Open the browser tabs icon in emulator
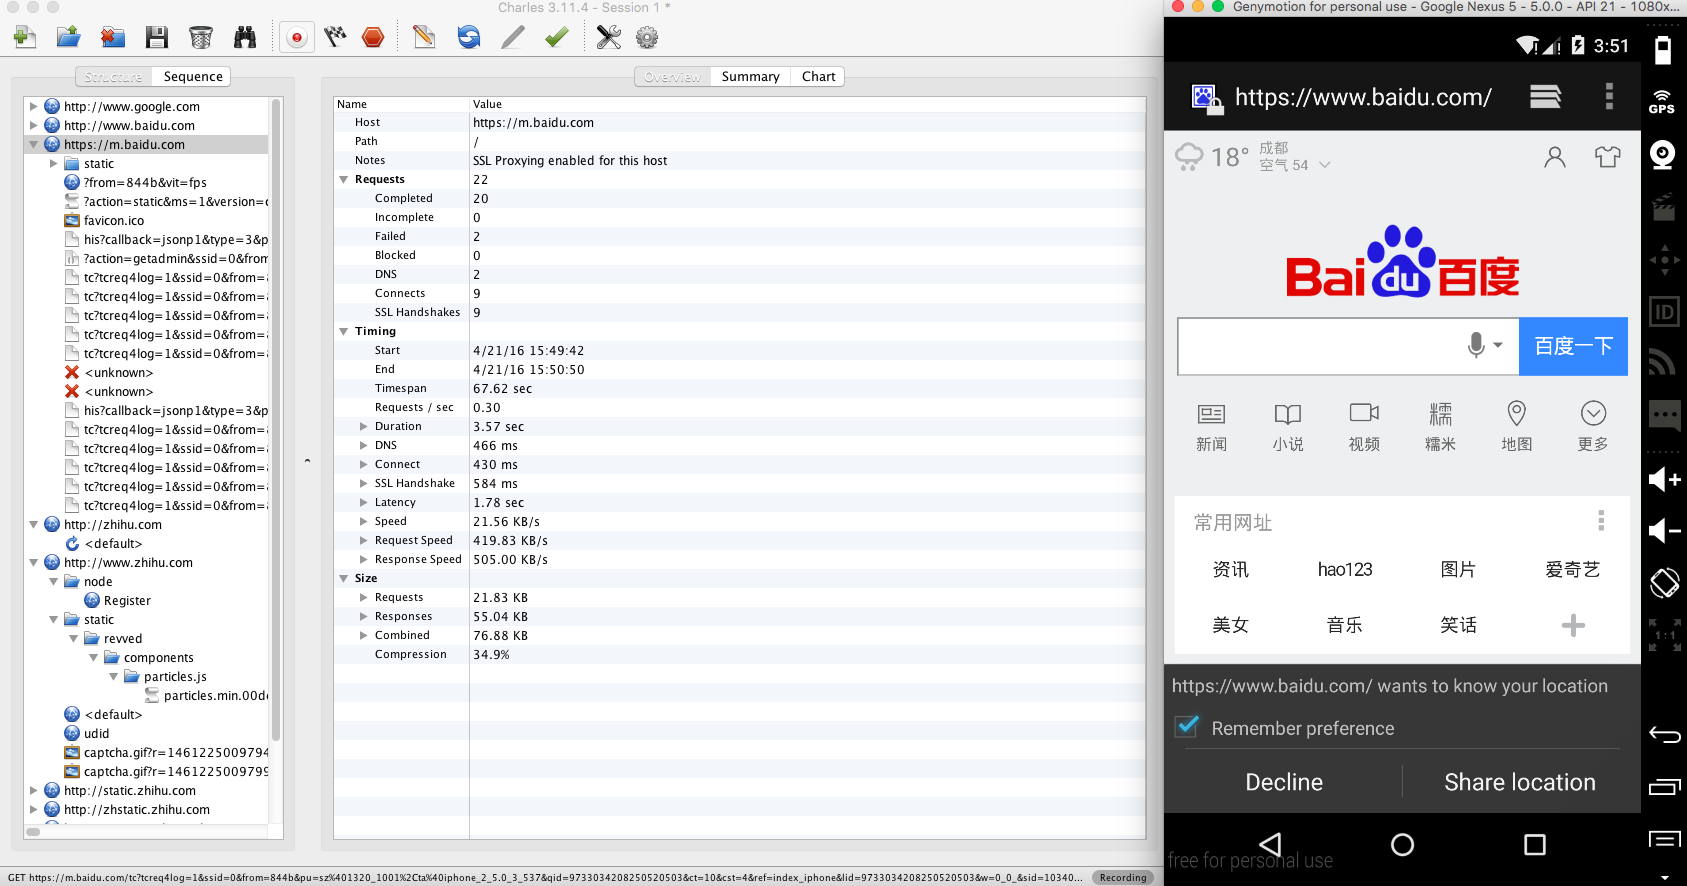 (x=1545, y=96)
